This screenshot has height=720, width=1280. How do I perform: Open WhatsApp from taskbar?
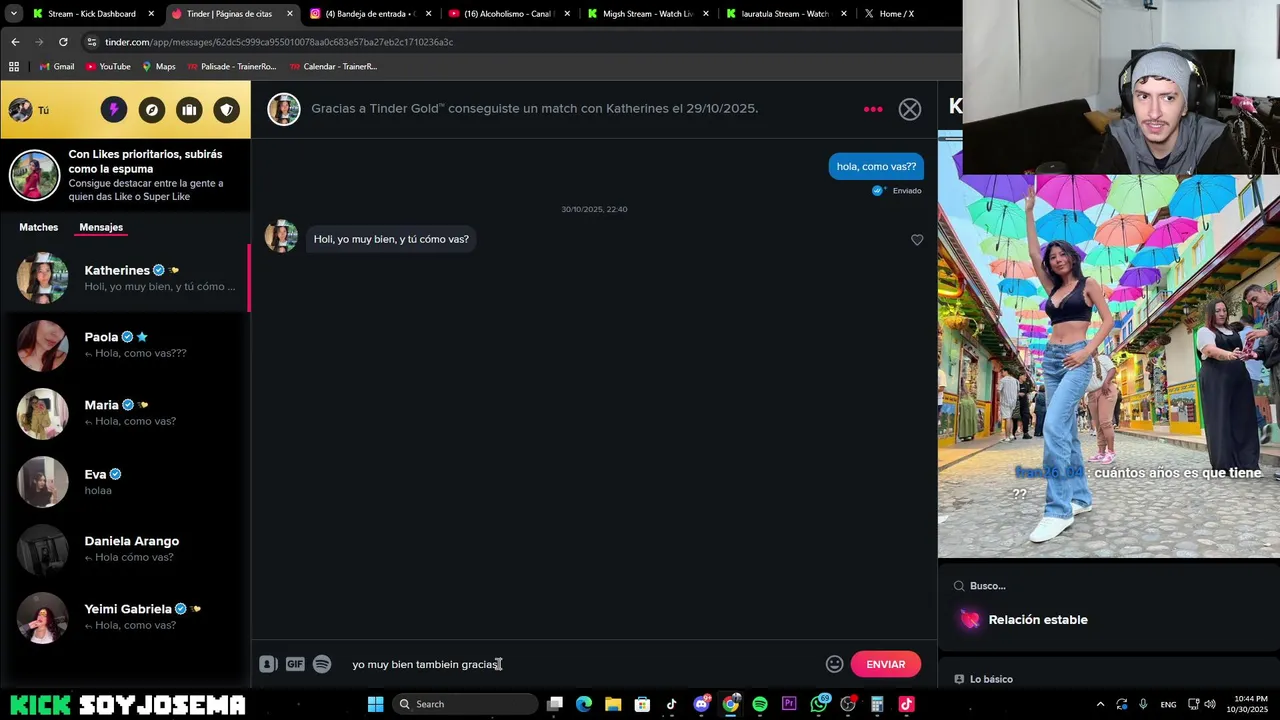[x=819, y=704]
